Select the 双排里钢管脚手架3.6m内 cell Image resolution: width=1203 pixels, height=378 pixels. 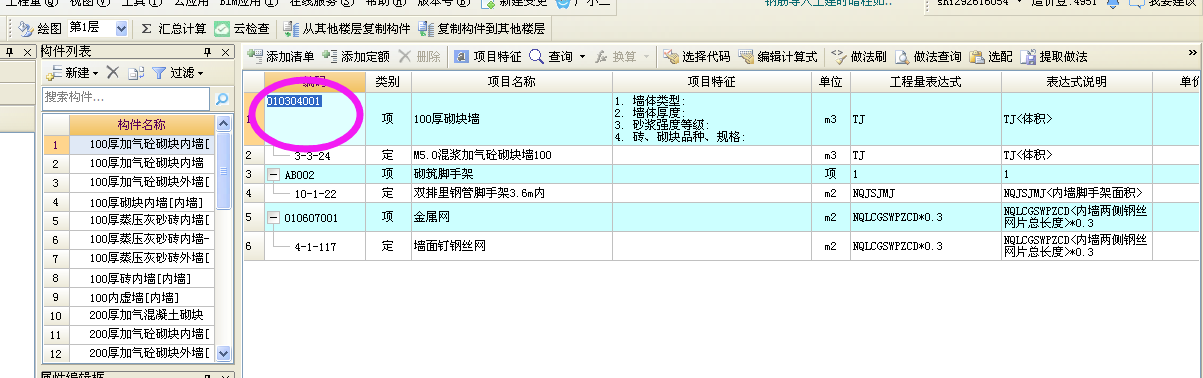[511, 192]
